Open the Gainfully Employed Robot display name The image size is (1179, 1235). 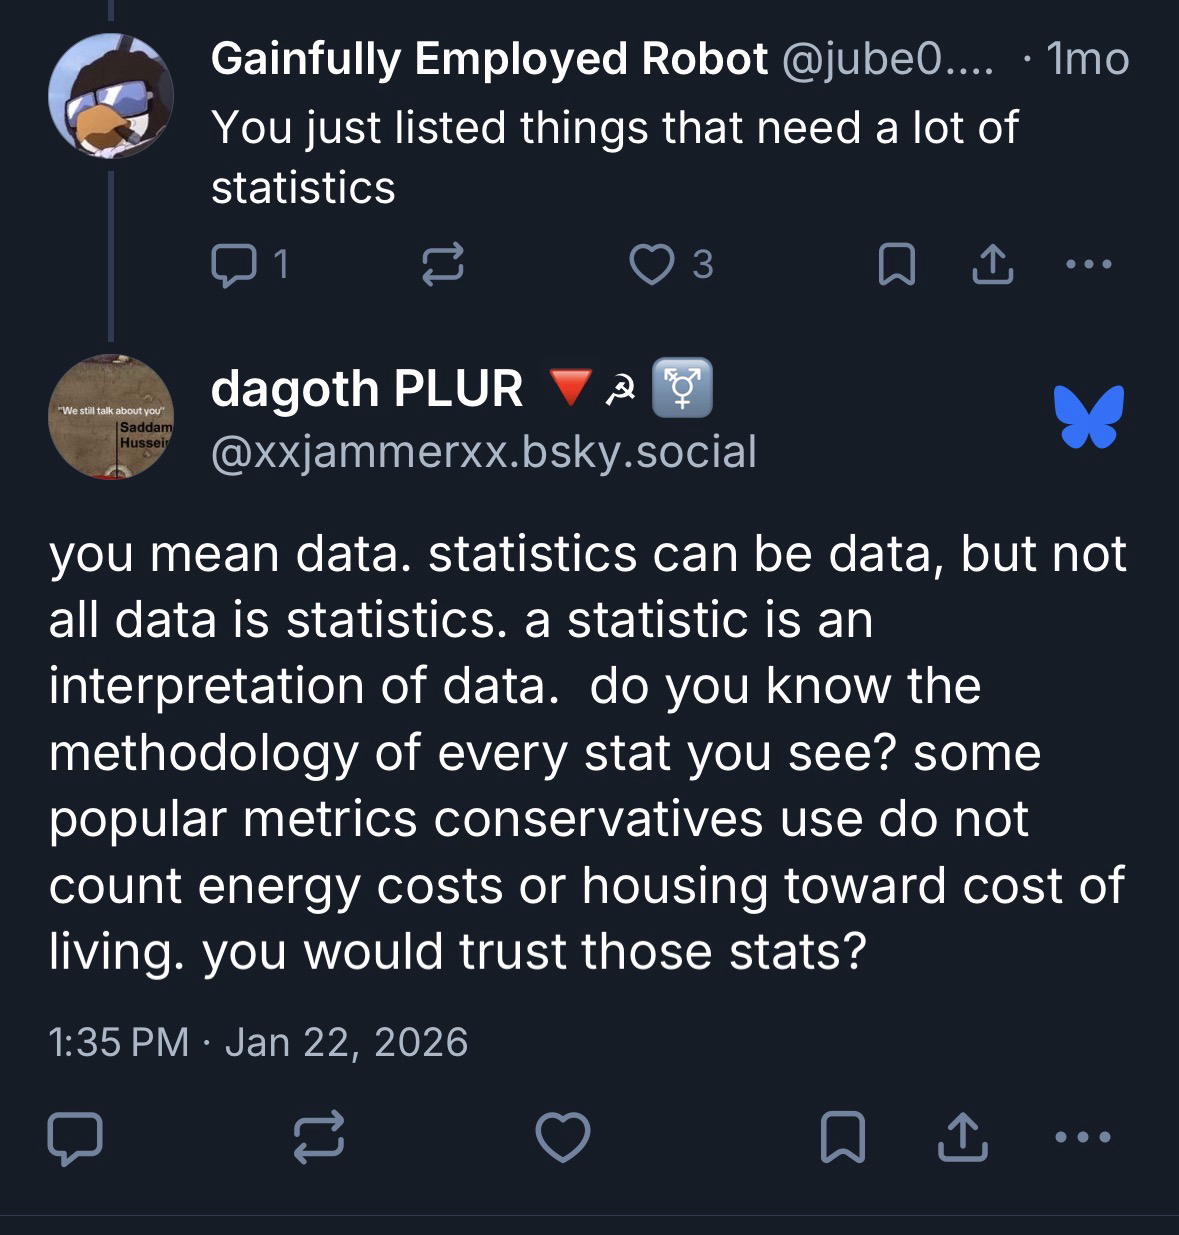click(x=489, y=59)
